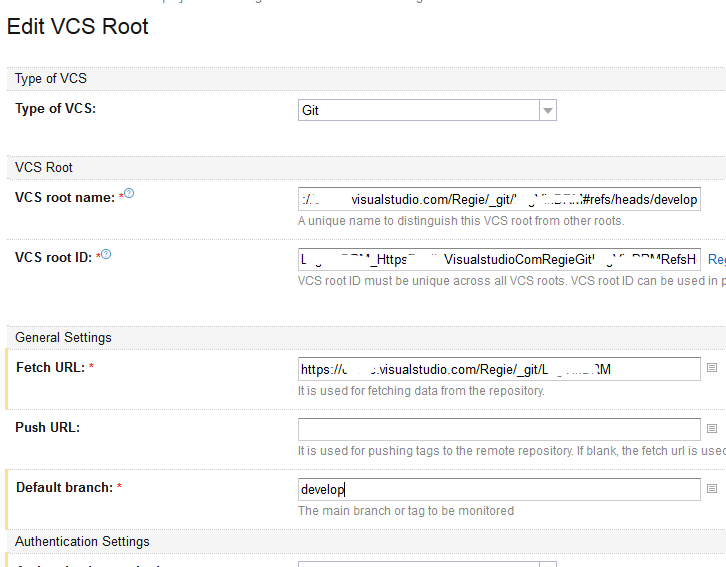Viewport: 726px width, 567px height.
Task: Click the Default branch field containing develop
Action: click(x=499, y=489)
